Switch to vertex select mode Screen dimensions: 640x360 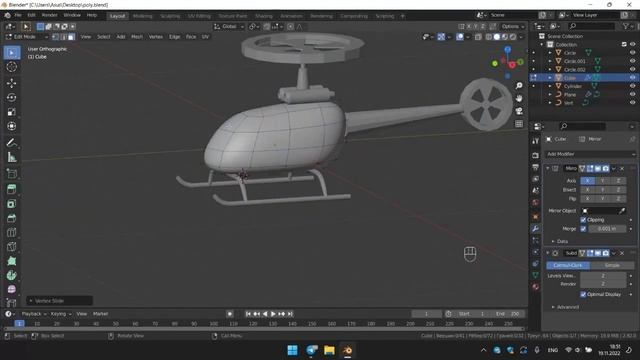[56, 37]
